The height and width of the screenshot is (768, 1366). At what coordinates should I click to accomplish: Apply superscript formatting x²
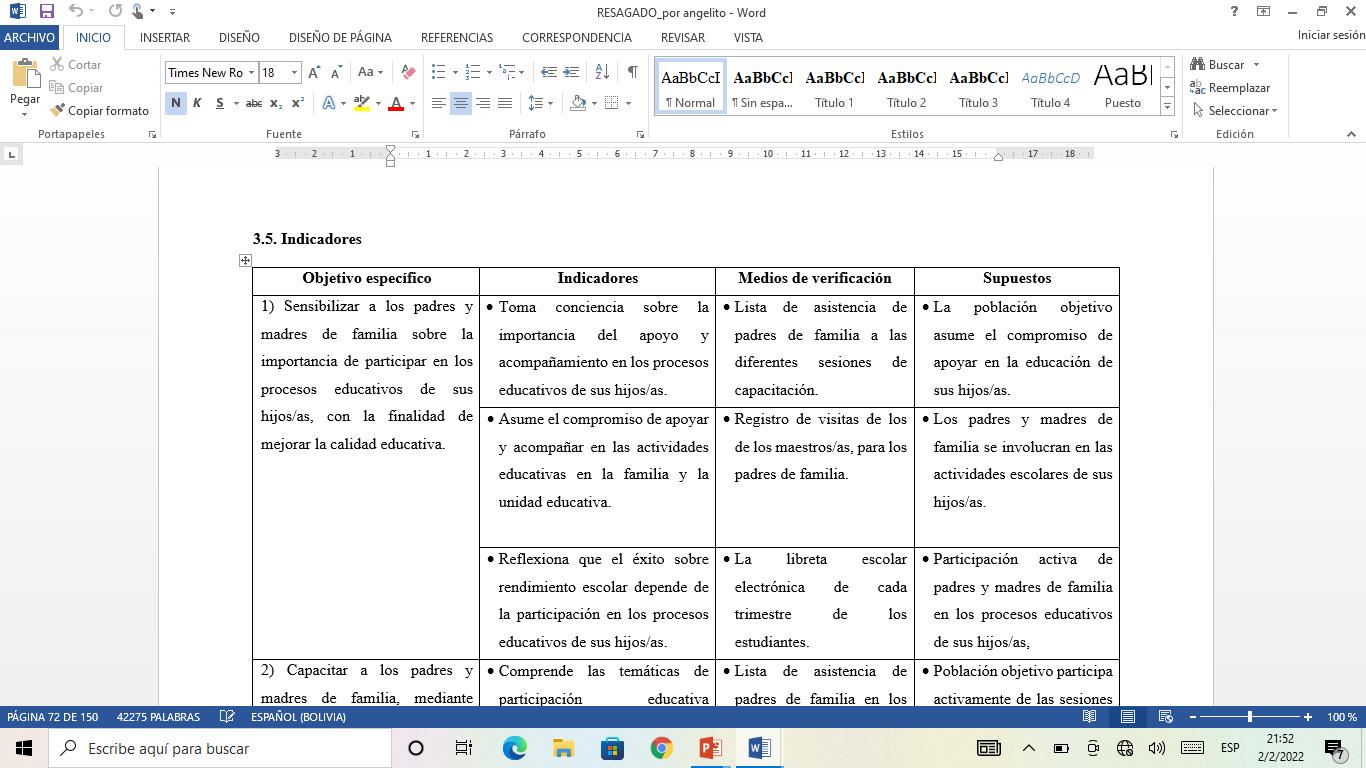298,103
